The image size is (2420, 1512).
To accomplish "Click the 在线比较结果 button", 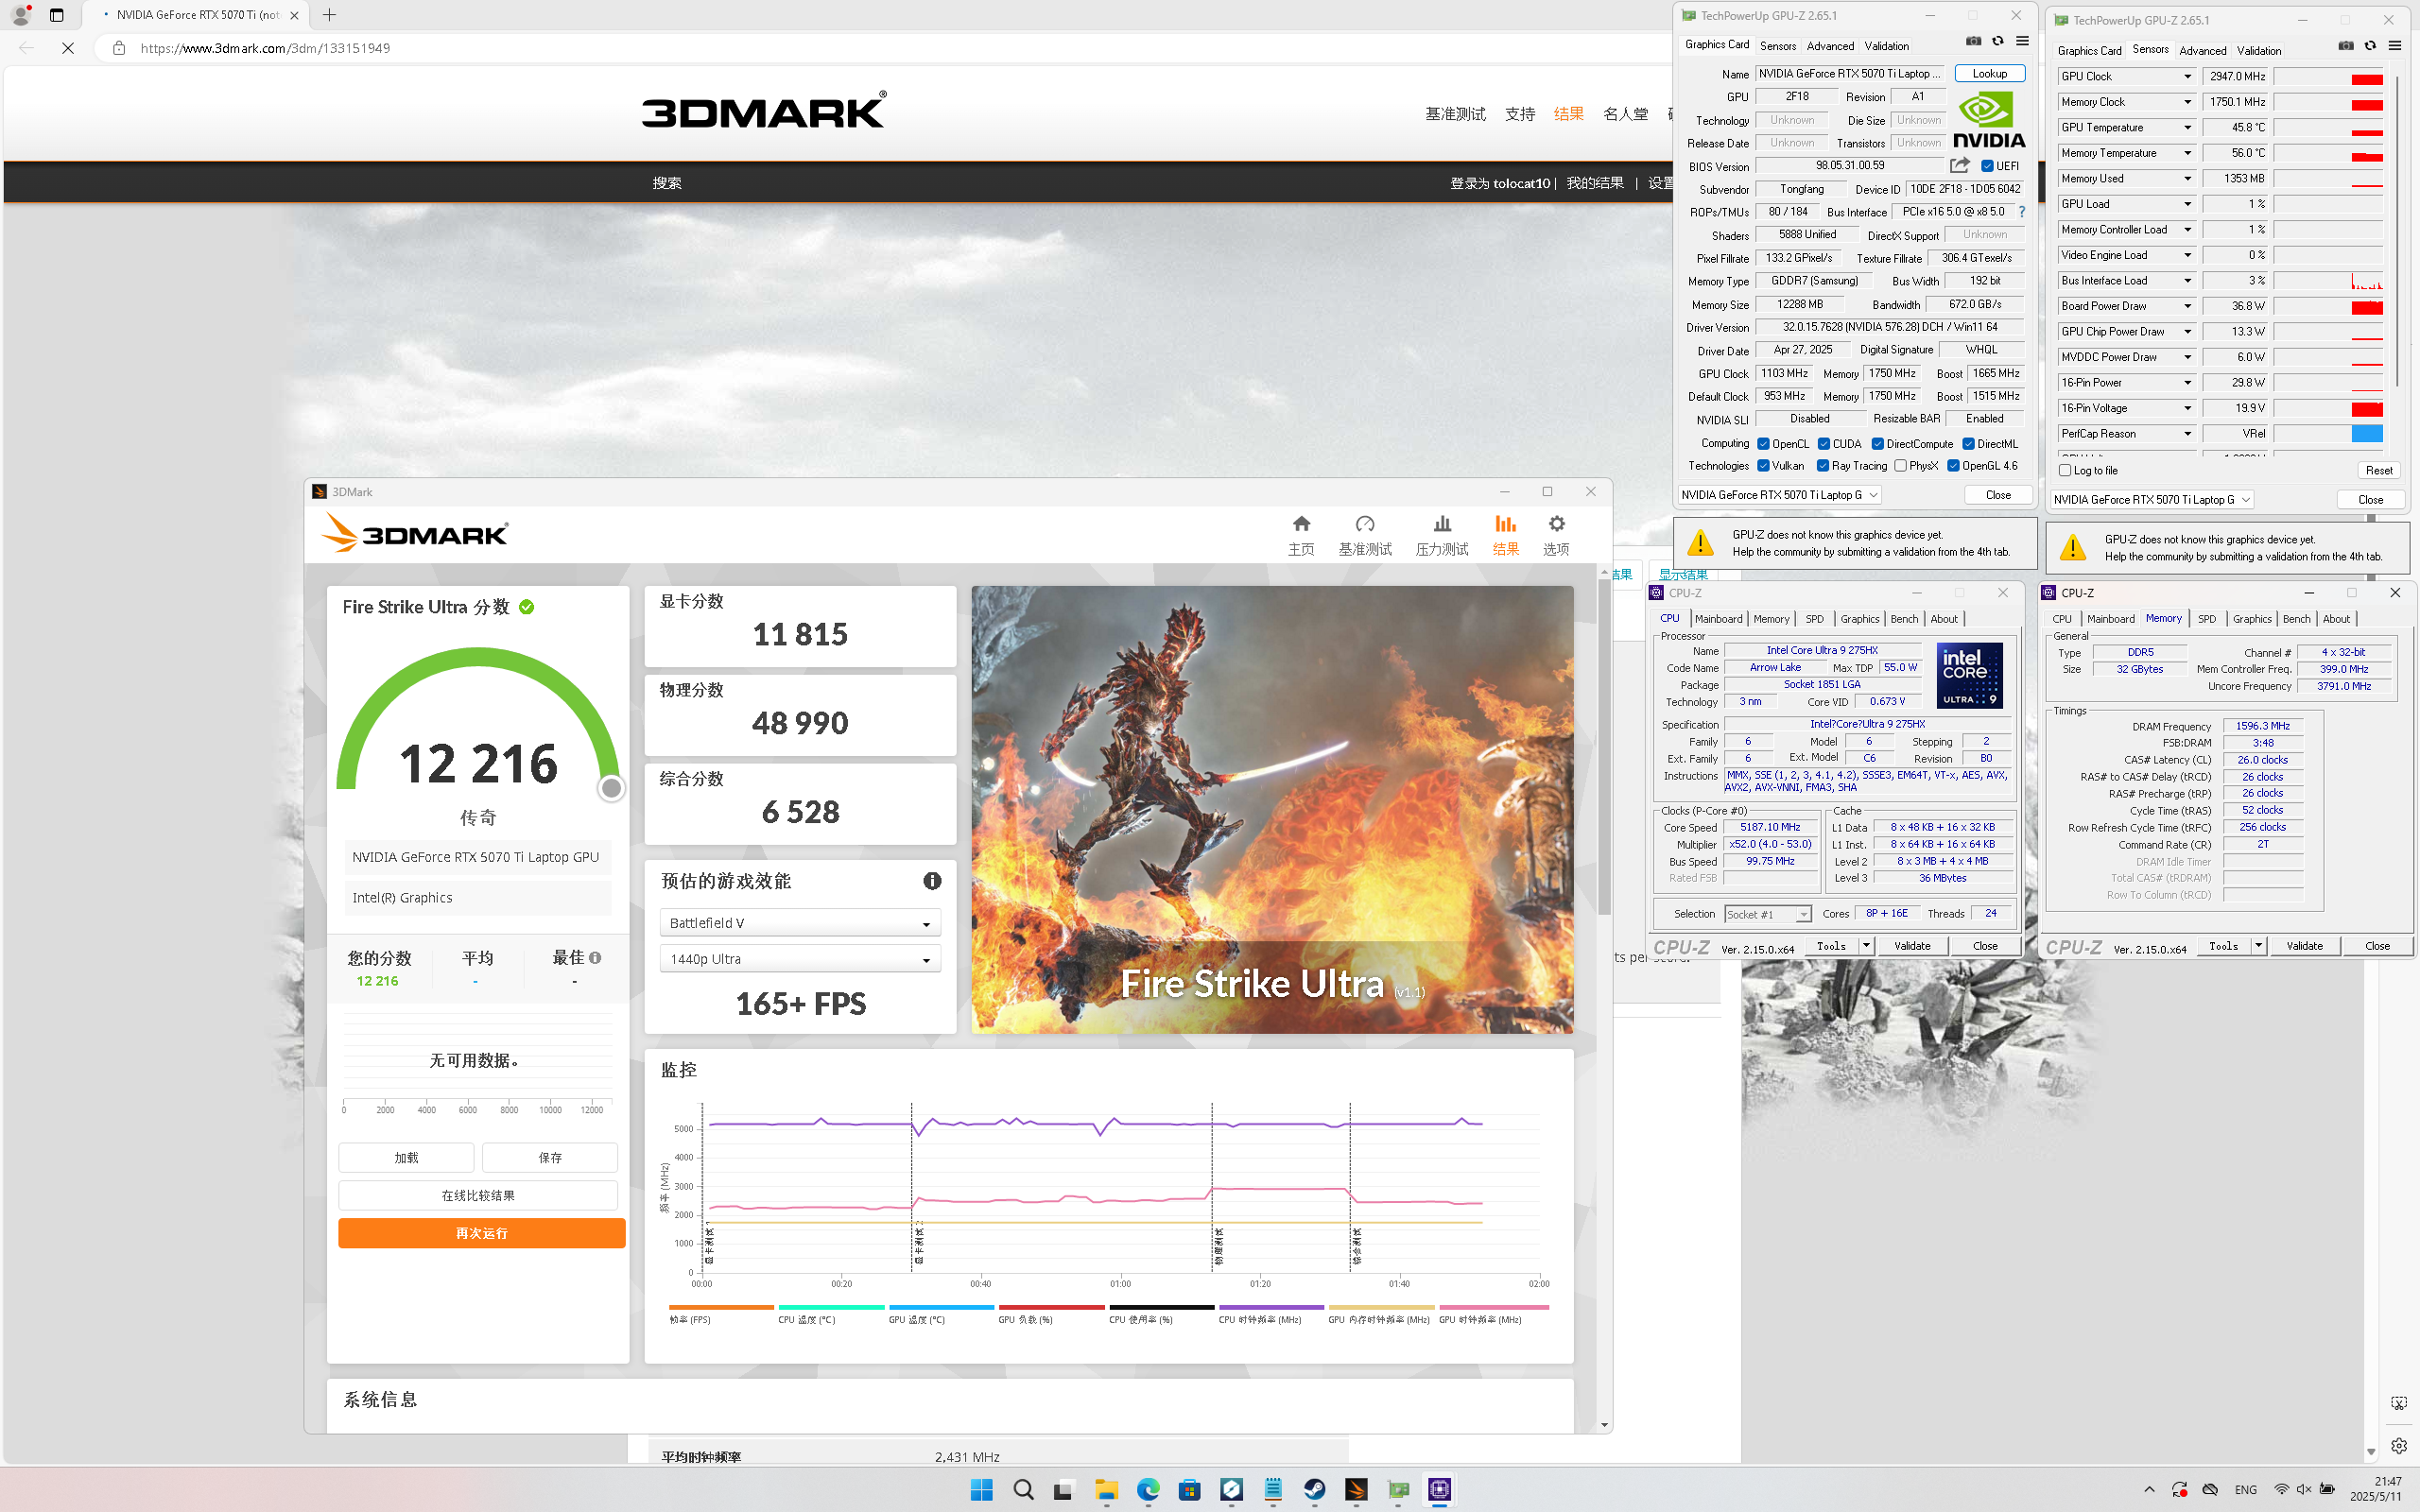I will tap(478, 1195).
